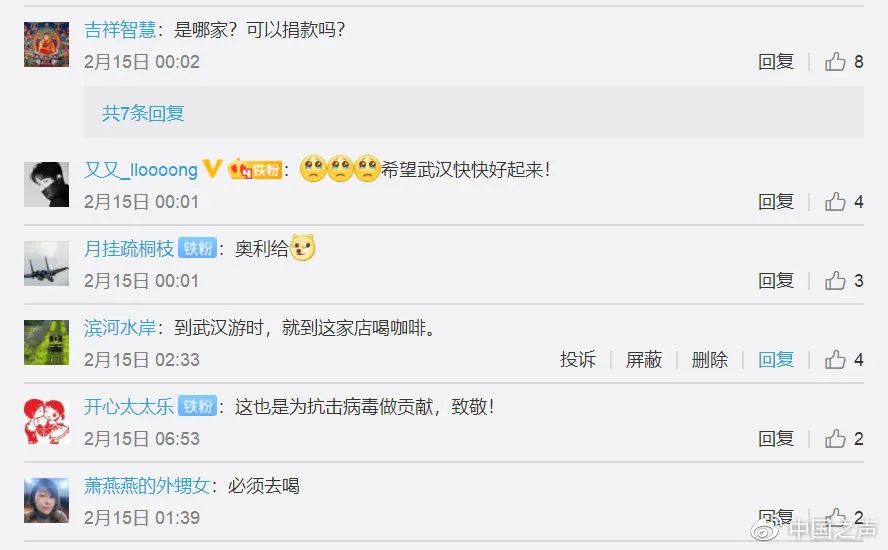
Task: Click the verified V badge beside 又又_lloooong
Action: click(x=212, y=168)
